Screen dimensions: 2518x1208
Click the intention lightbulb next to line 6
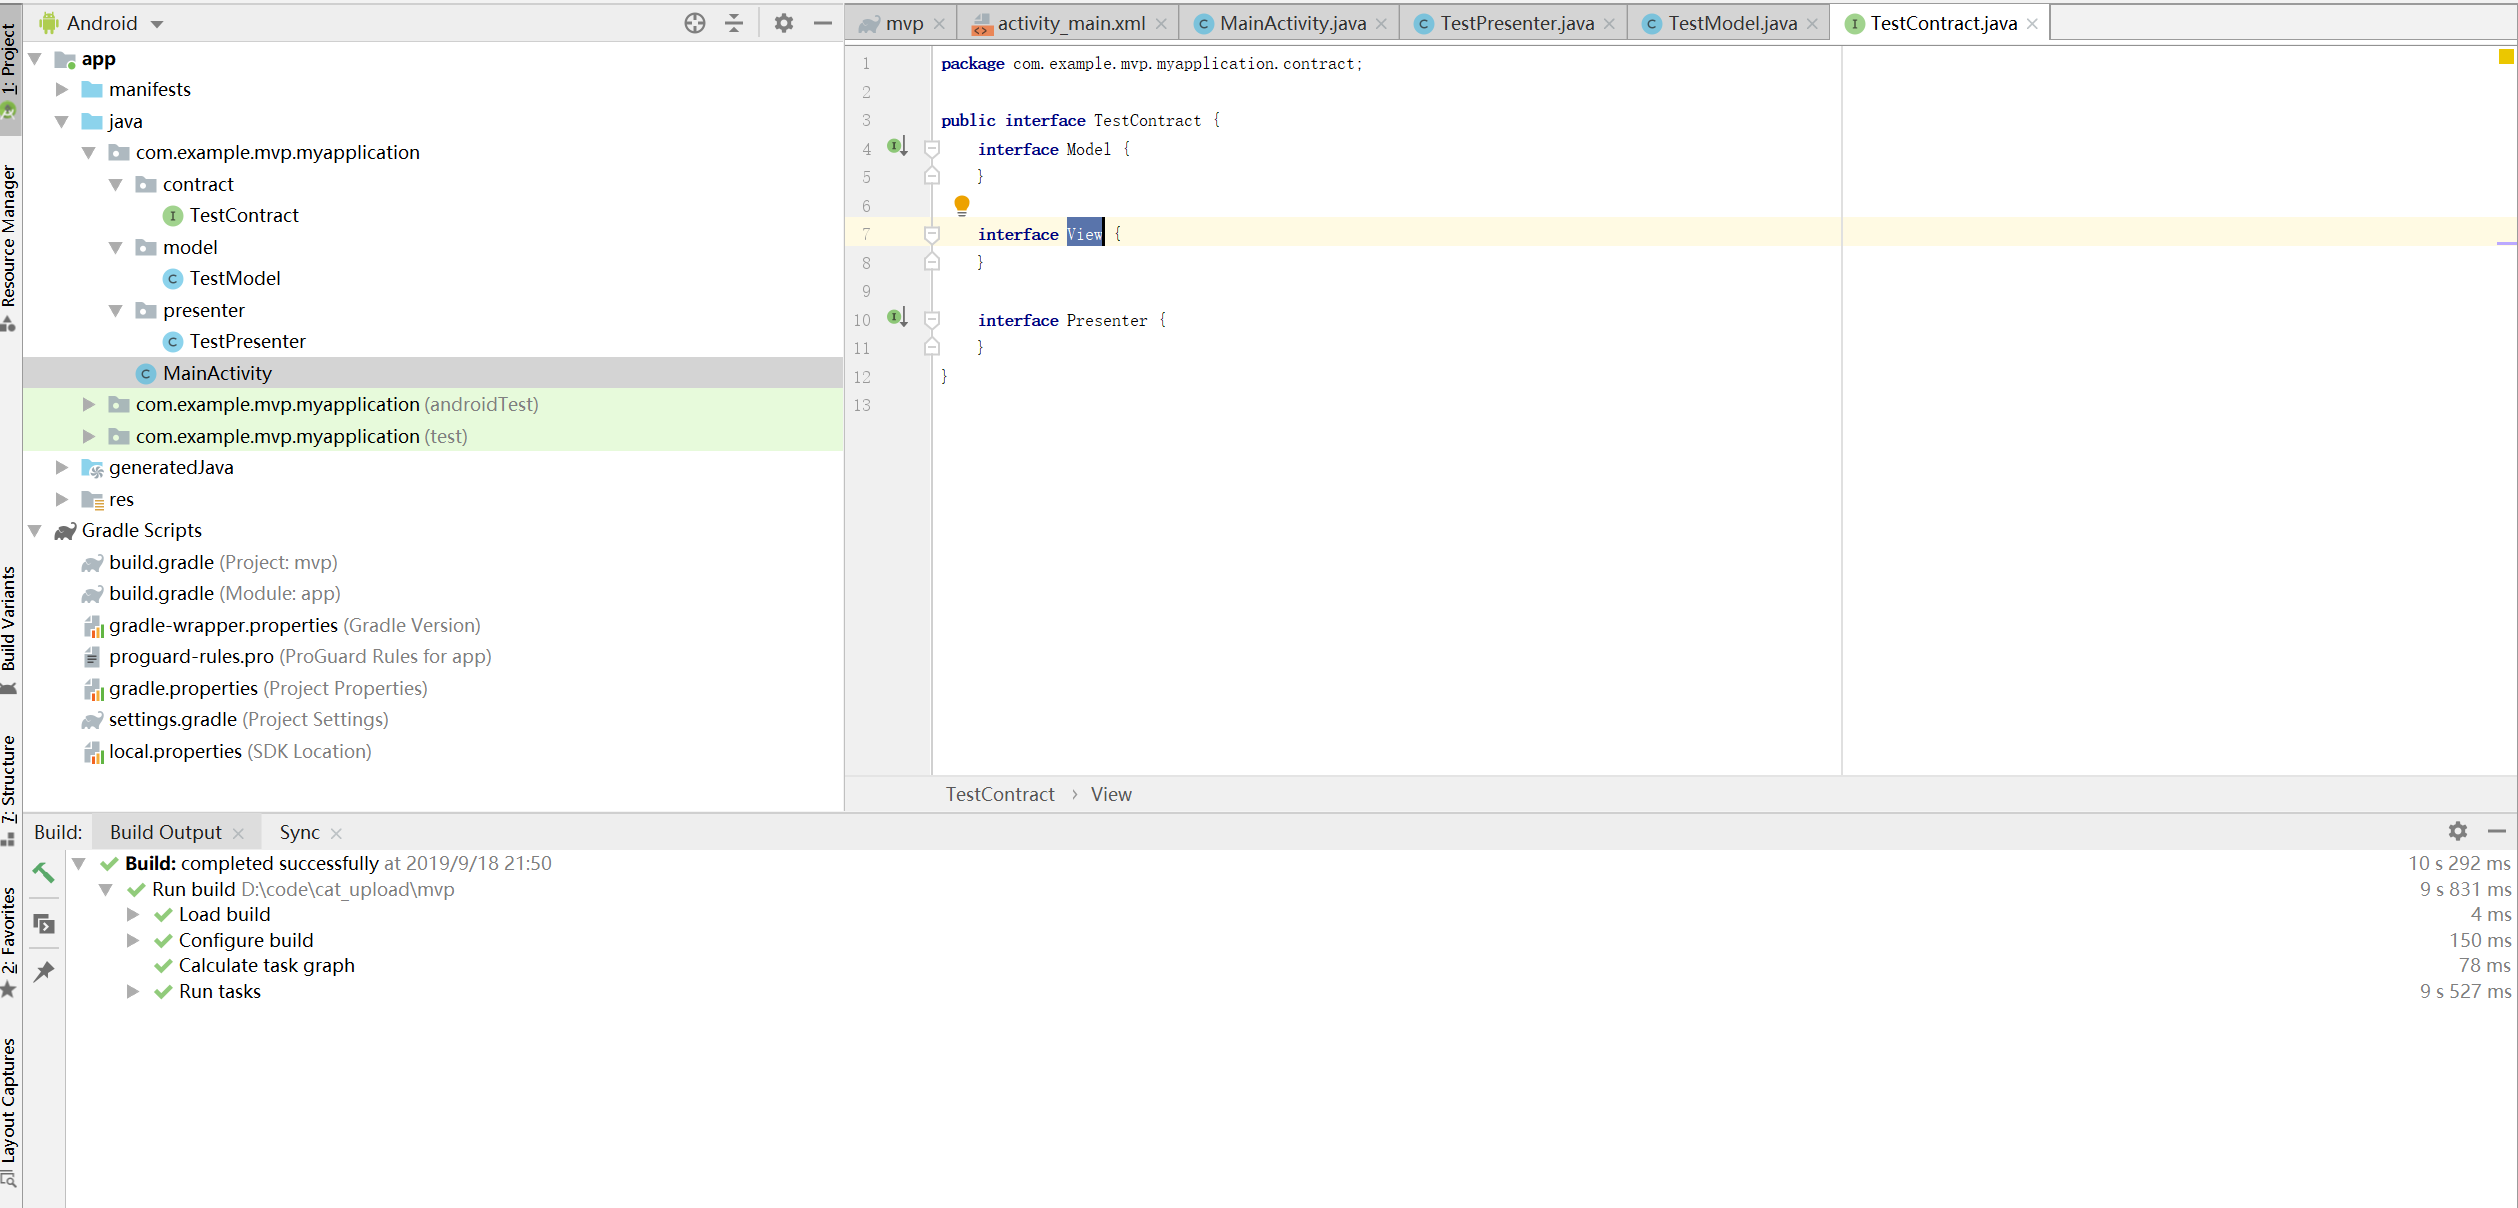(962, 204)
